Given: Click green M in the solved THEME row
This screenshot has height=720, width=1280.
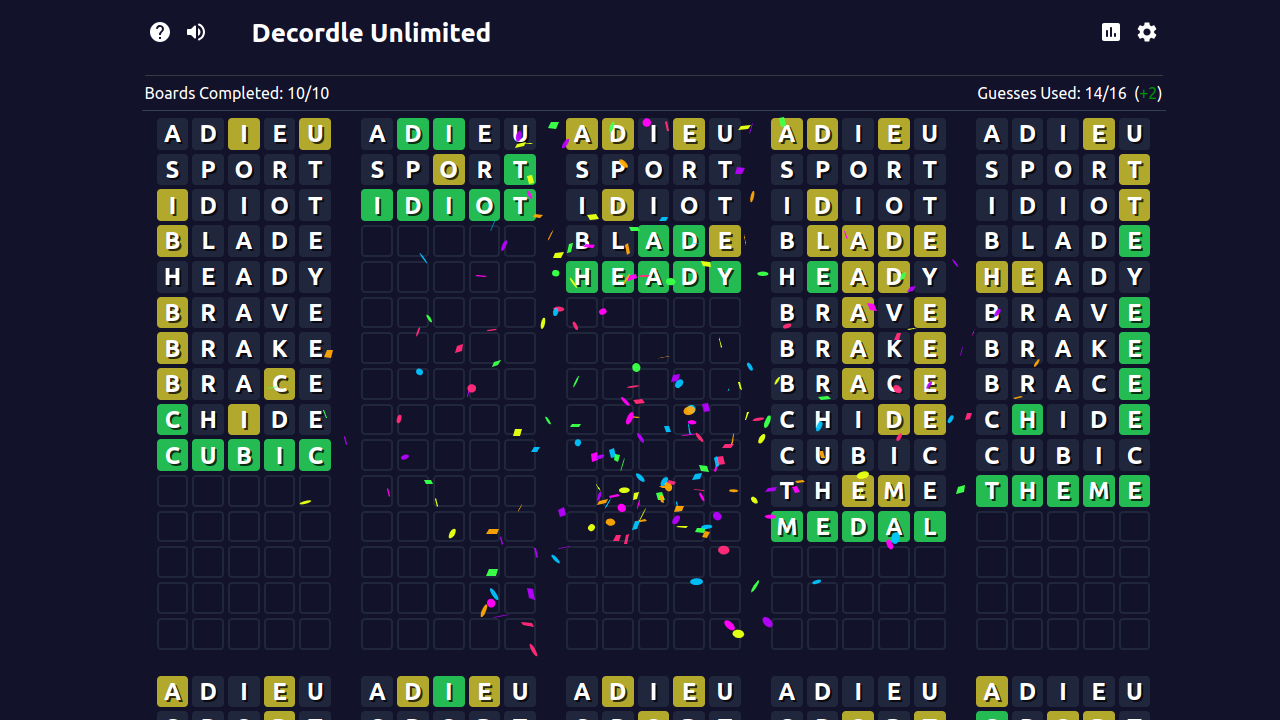Looking at the screenshot, I should 1099,491.
